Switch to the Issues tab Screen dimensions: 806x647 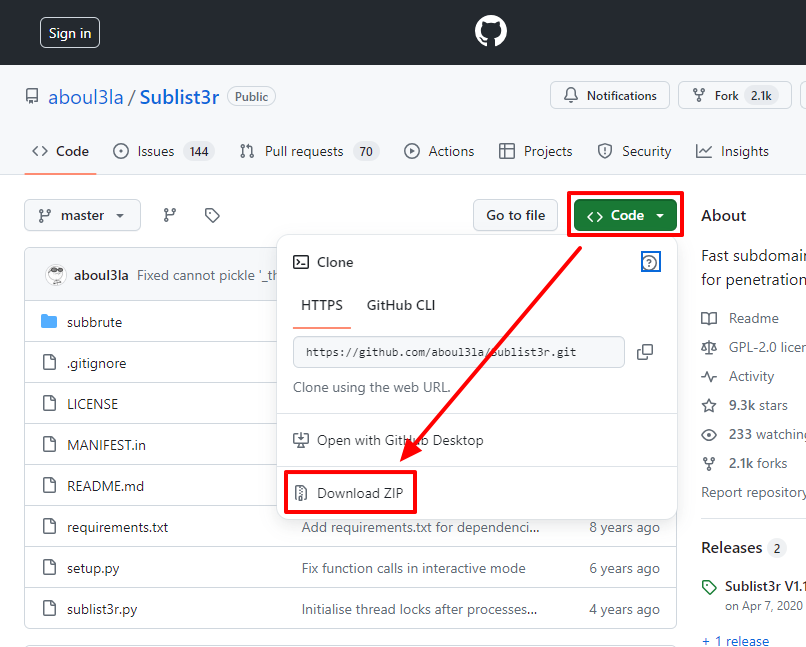click(163, 151)
